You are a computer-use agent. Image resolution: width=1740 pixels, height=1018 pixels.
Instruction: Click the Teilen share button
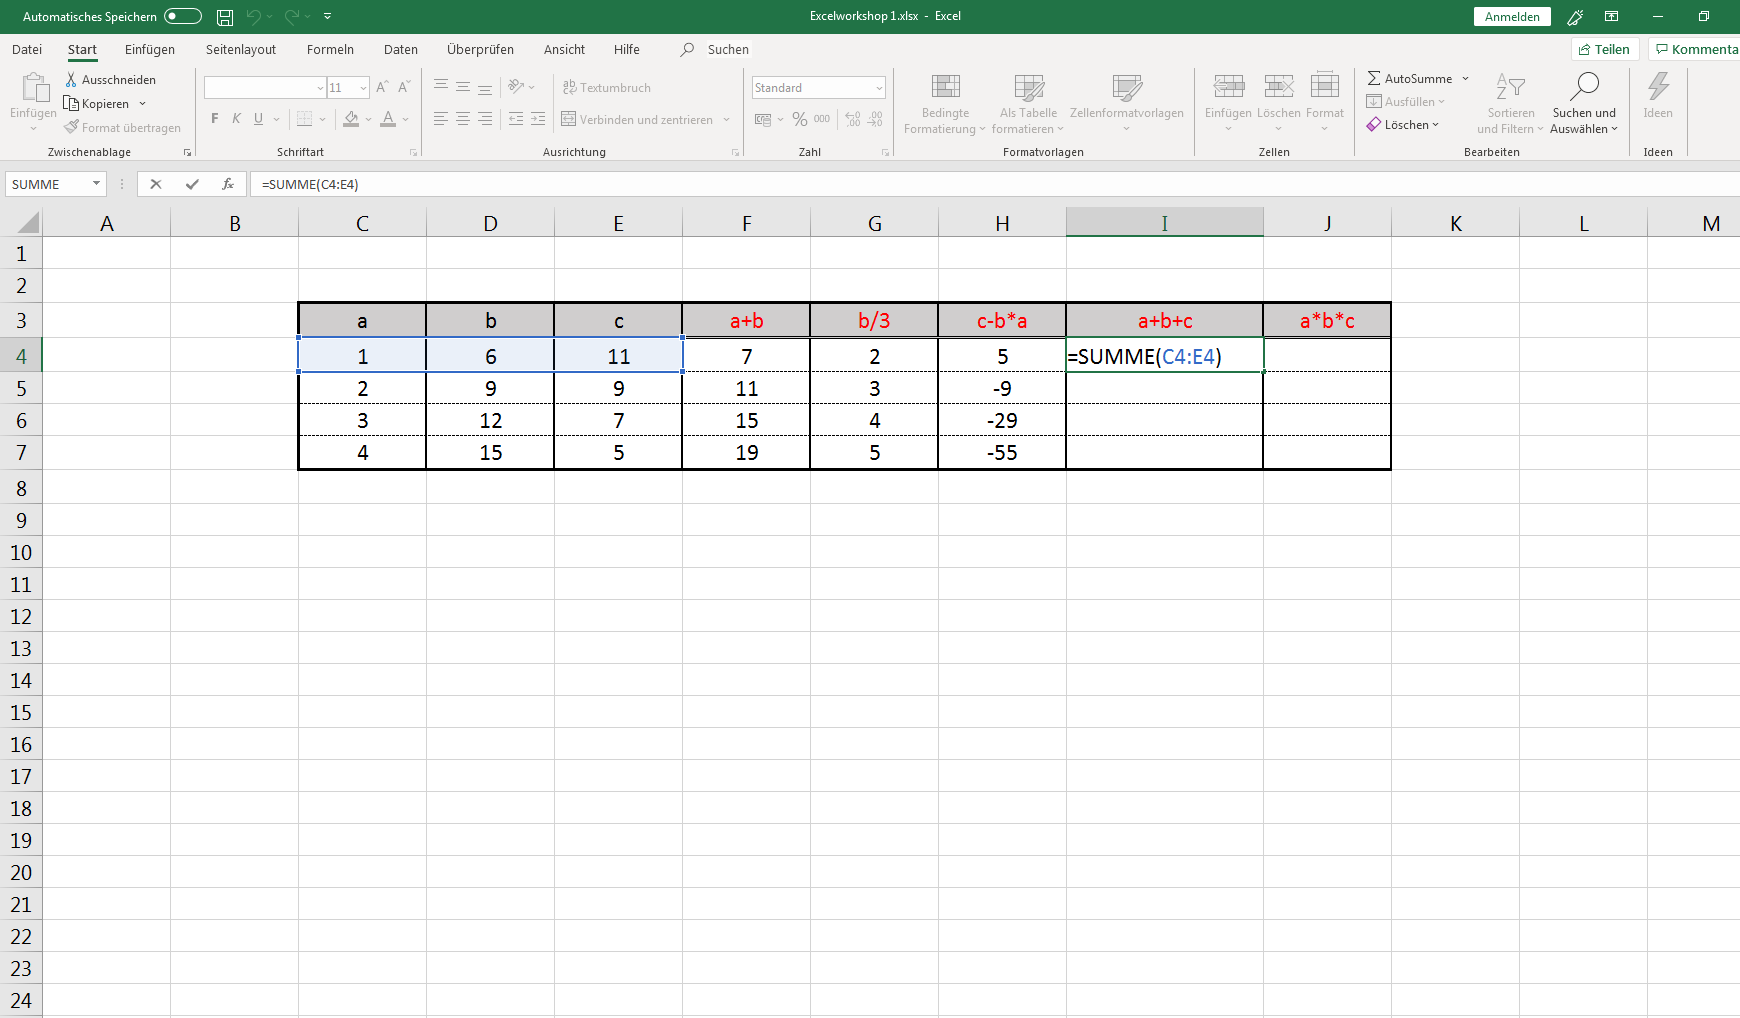[1604, 49]
